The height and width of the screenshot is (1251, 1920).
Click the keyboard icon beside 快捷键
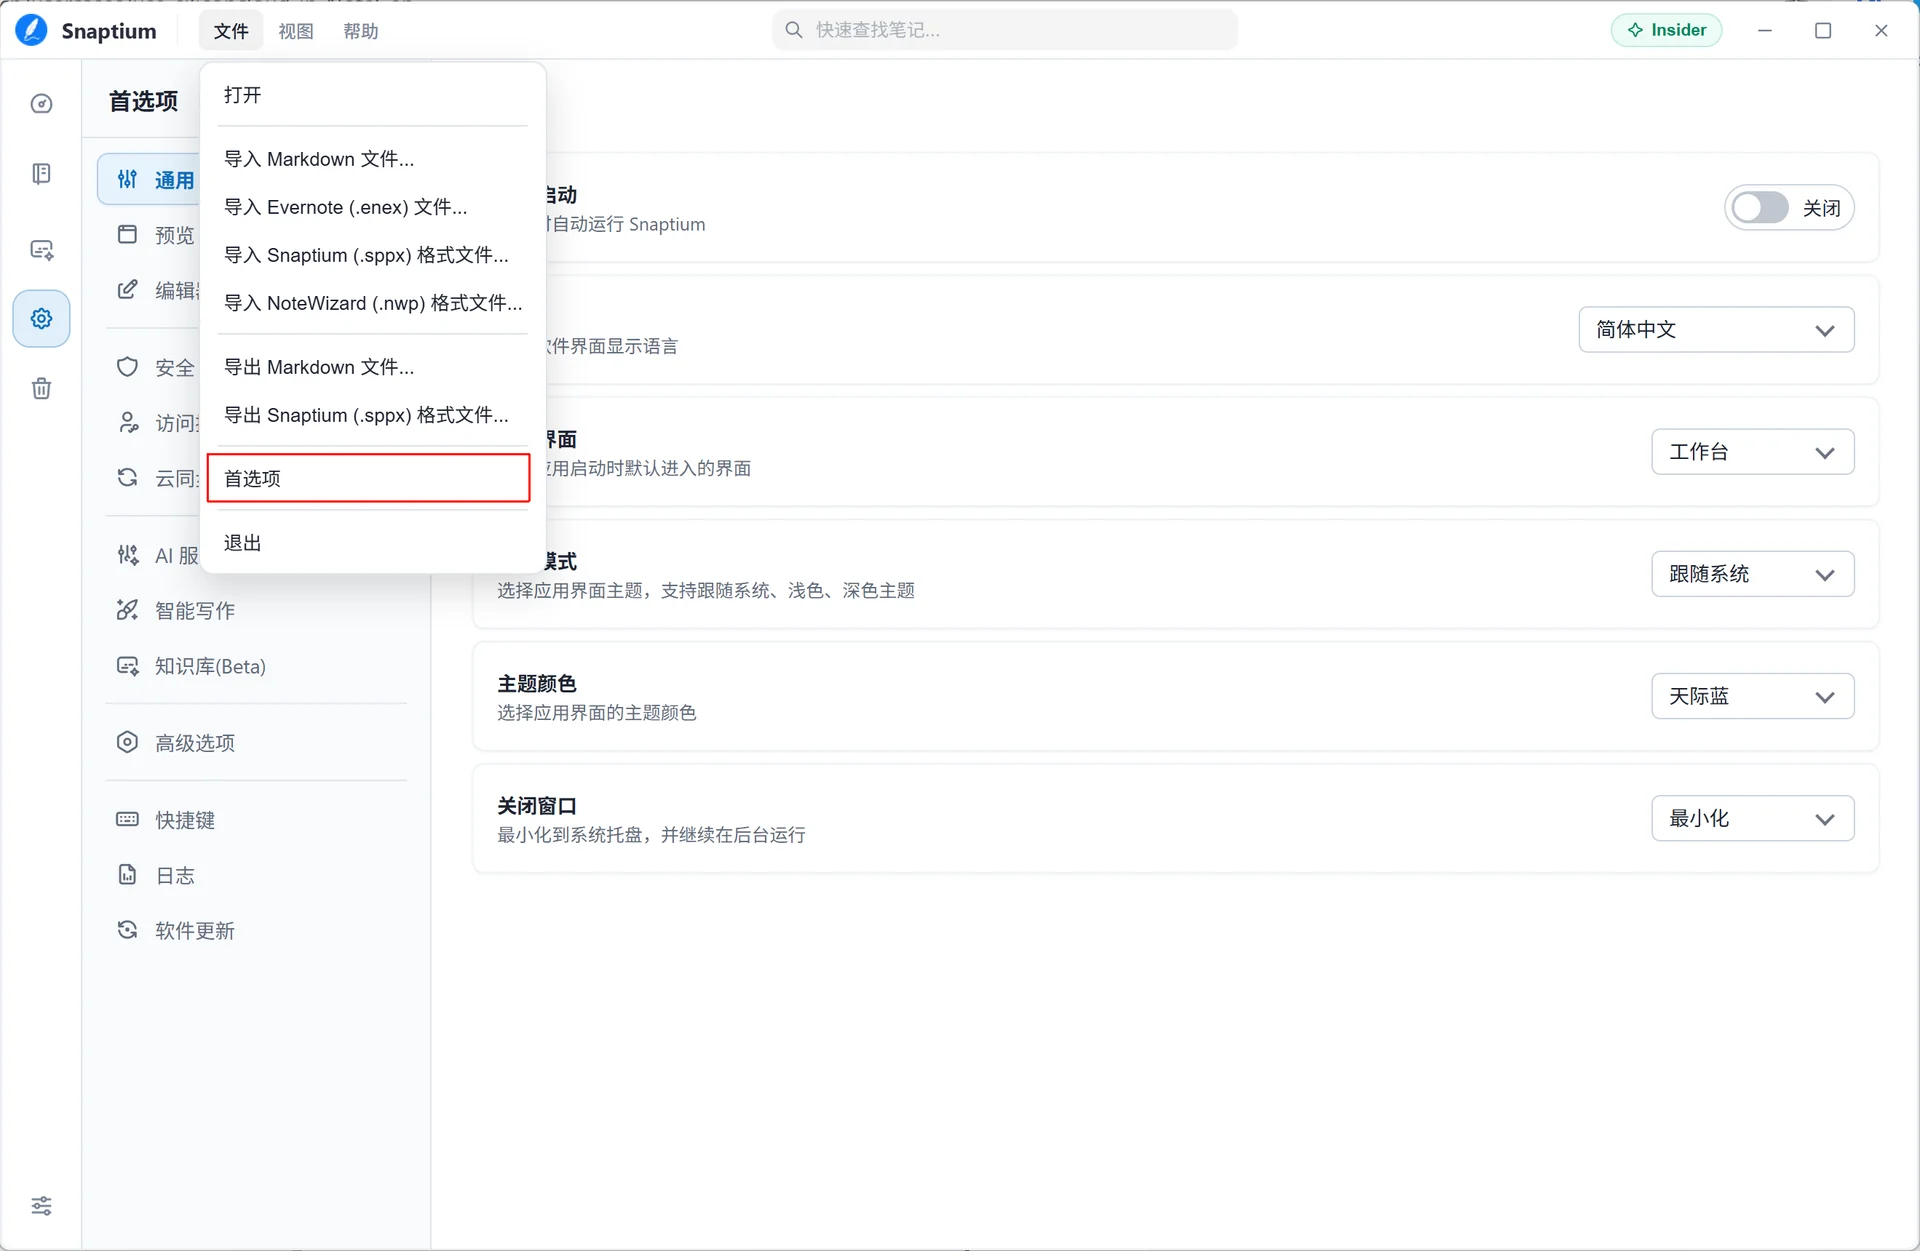click(127, 820)
